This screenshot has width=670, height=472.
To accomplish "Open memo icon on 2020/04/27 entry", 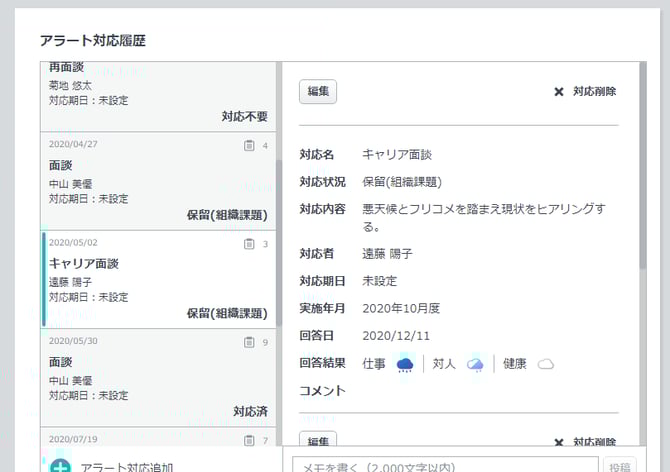I will coord(249,146).
